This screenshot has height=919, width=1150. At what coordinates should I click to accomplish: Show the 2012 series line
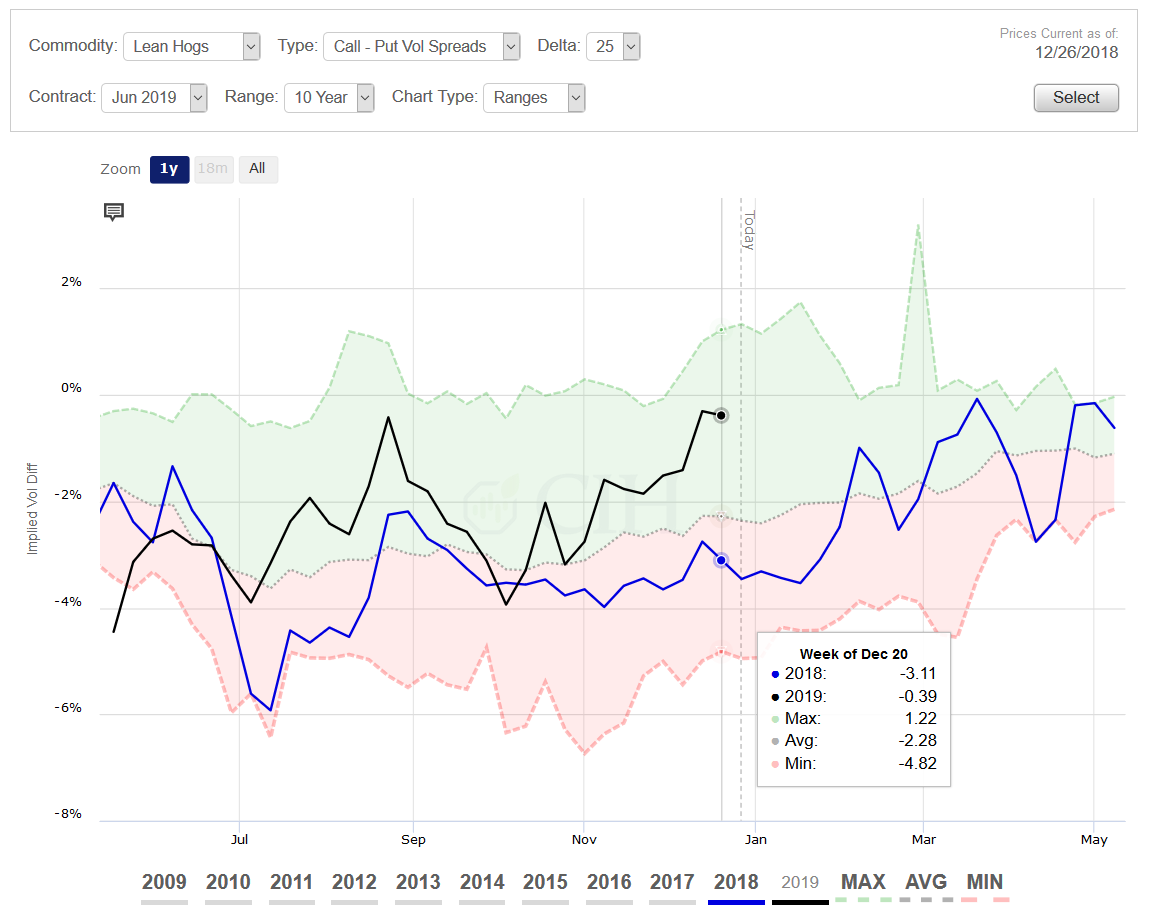click(x=354, y=883)
